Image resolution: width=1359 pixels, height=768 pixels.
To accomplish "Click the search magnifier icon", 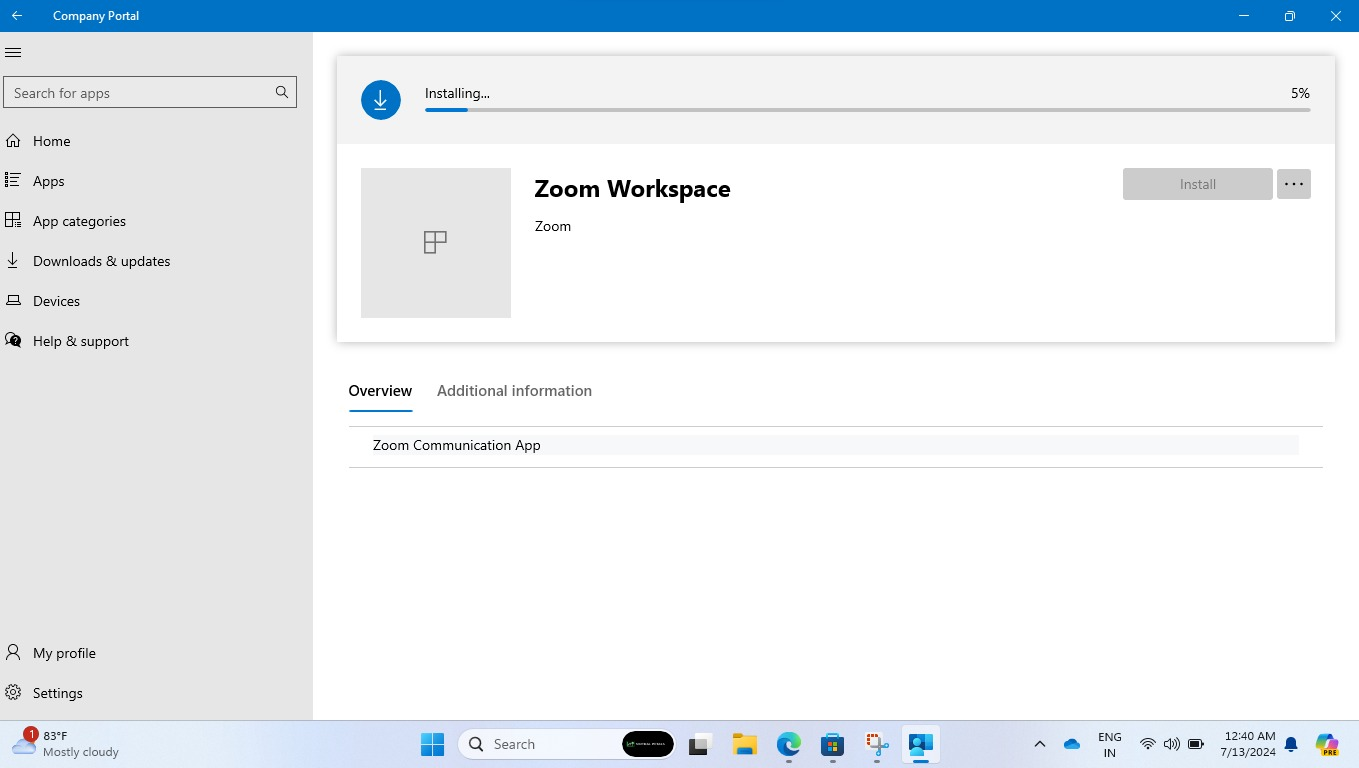I will [282, 92].
